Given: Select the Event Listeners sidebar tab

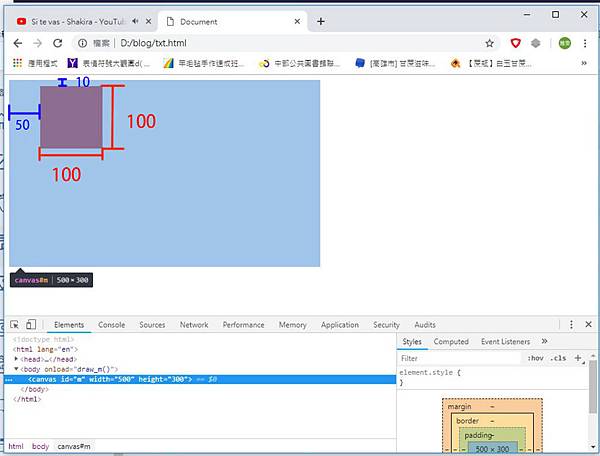Looking at the screenshot, I should coord(505,342).
